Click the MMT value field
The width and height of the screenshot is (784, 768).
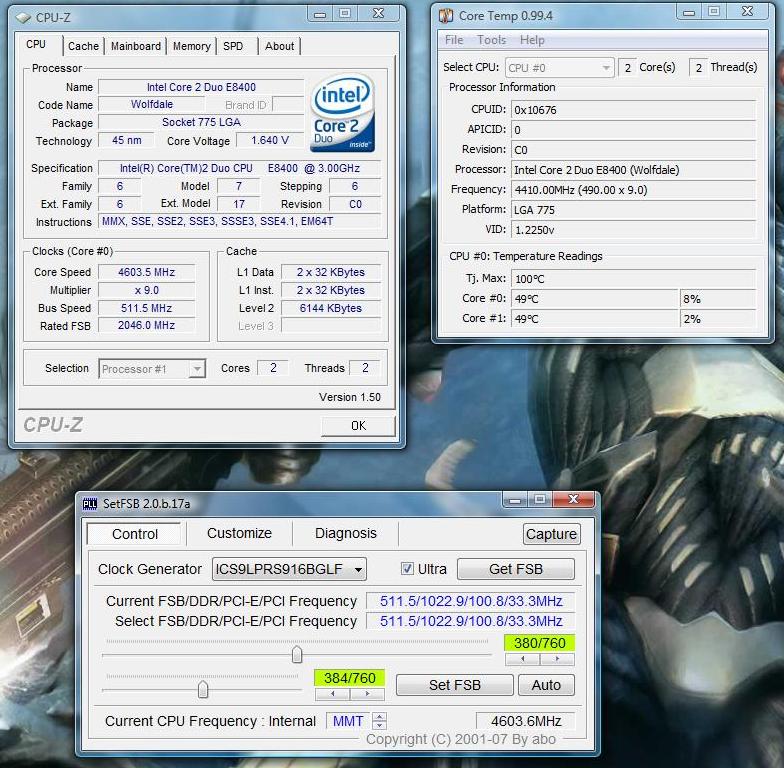(348, 721)
